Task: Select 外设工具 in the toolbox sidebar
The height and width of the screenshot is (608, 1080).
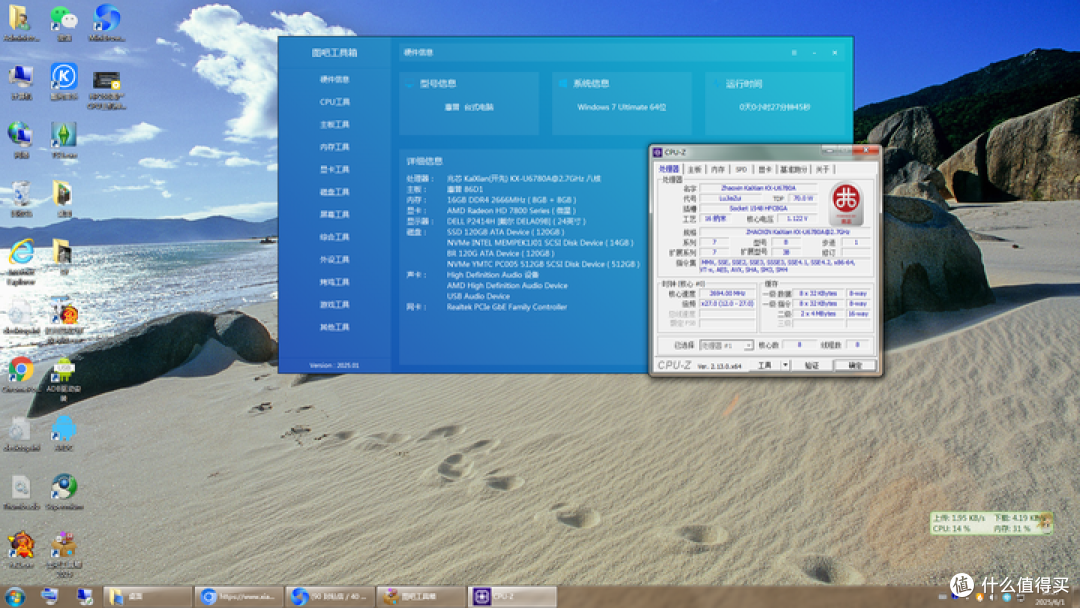Action: (335, 260)
